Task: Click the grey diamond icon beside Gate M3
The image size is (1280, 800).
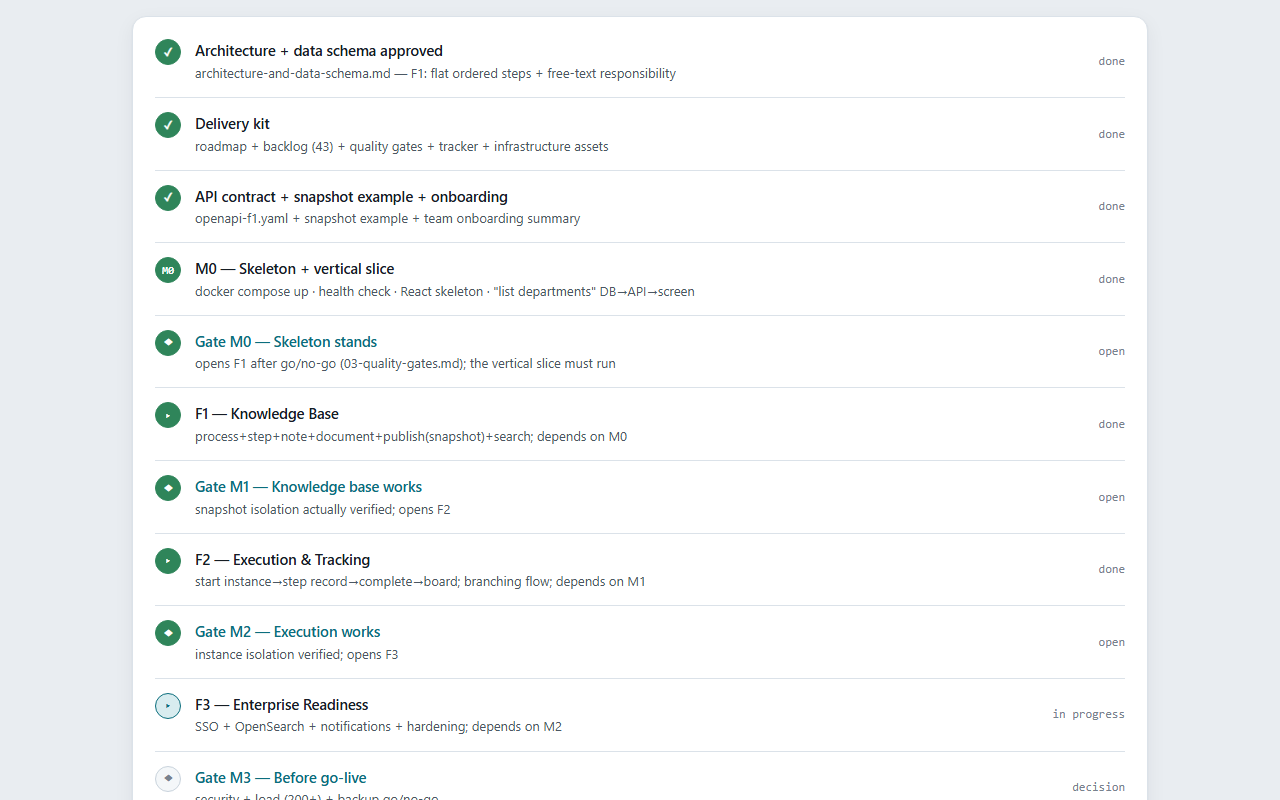Action: pyautogui.click(x=168, y=778)
